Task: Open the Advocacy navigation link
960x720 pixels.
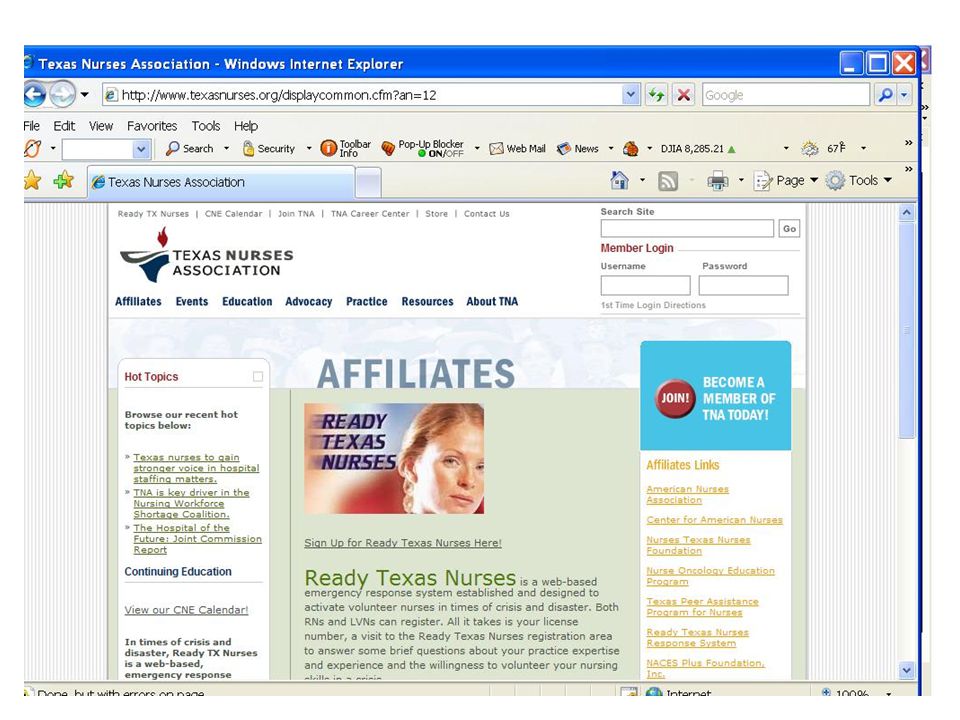Action: [x=309, y=302]
